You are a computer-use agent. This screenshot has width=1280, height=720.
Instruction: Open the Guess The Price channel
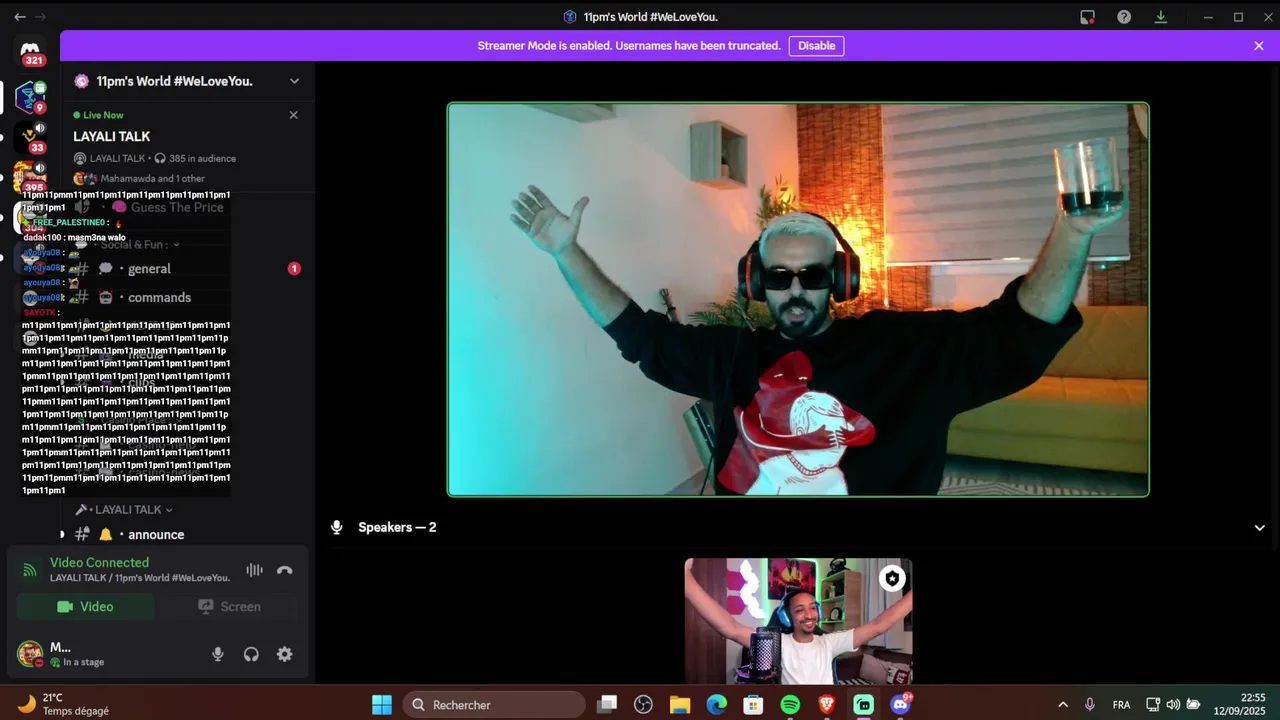pos(177,207)
